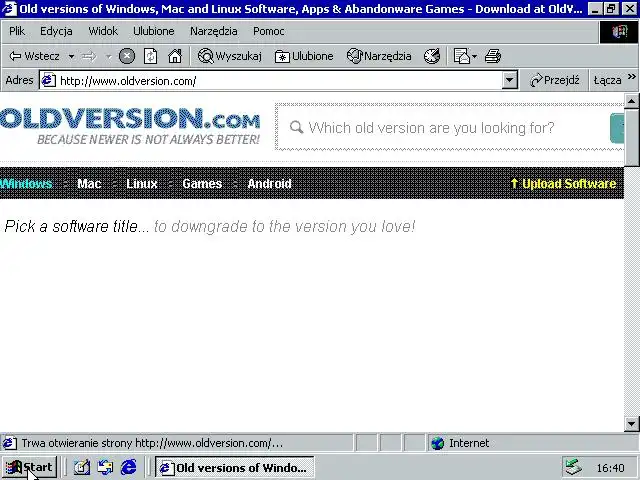This screenshot has height=480, width=640.
Task: Click the page icon in address bar
Action: click(x=48, y=80)
